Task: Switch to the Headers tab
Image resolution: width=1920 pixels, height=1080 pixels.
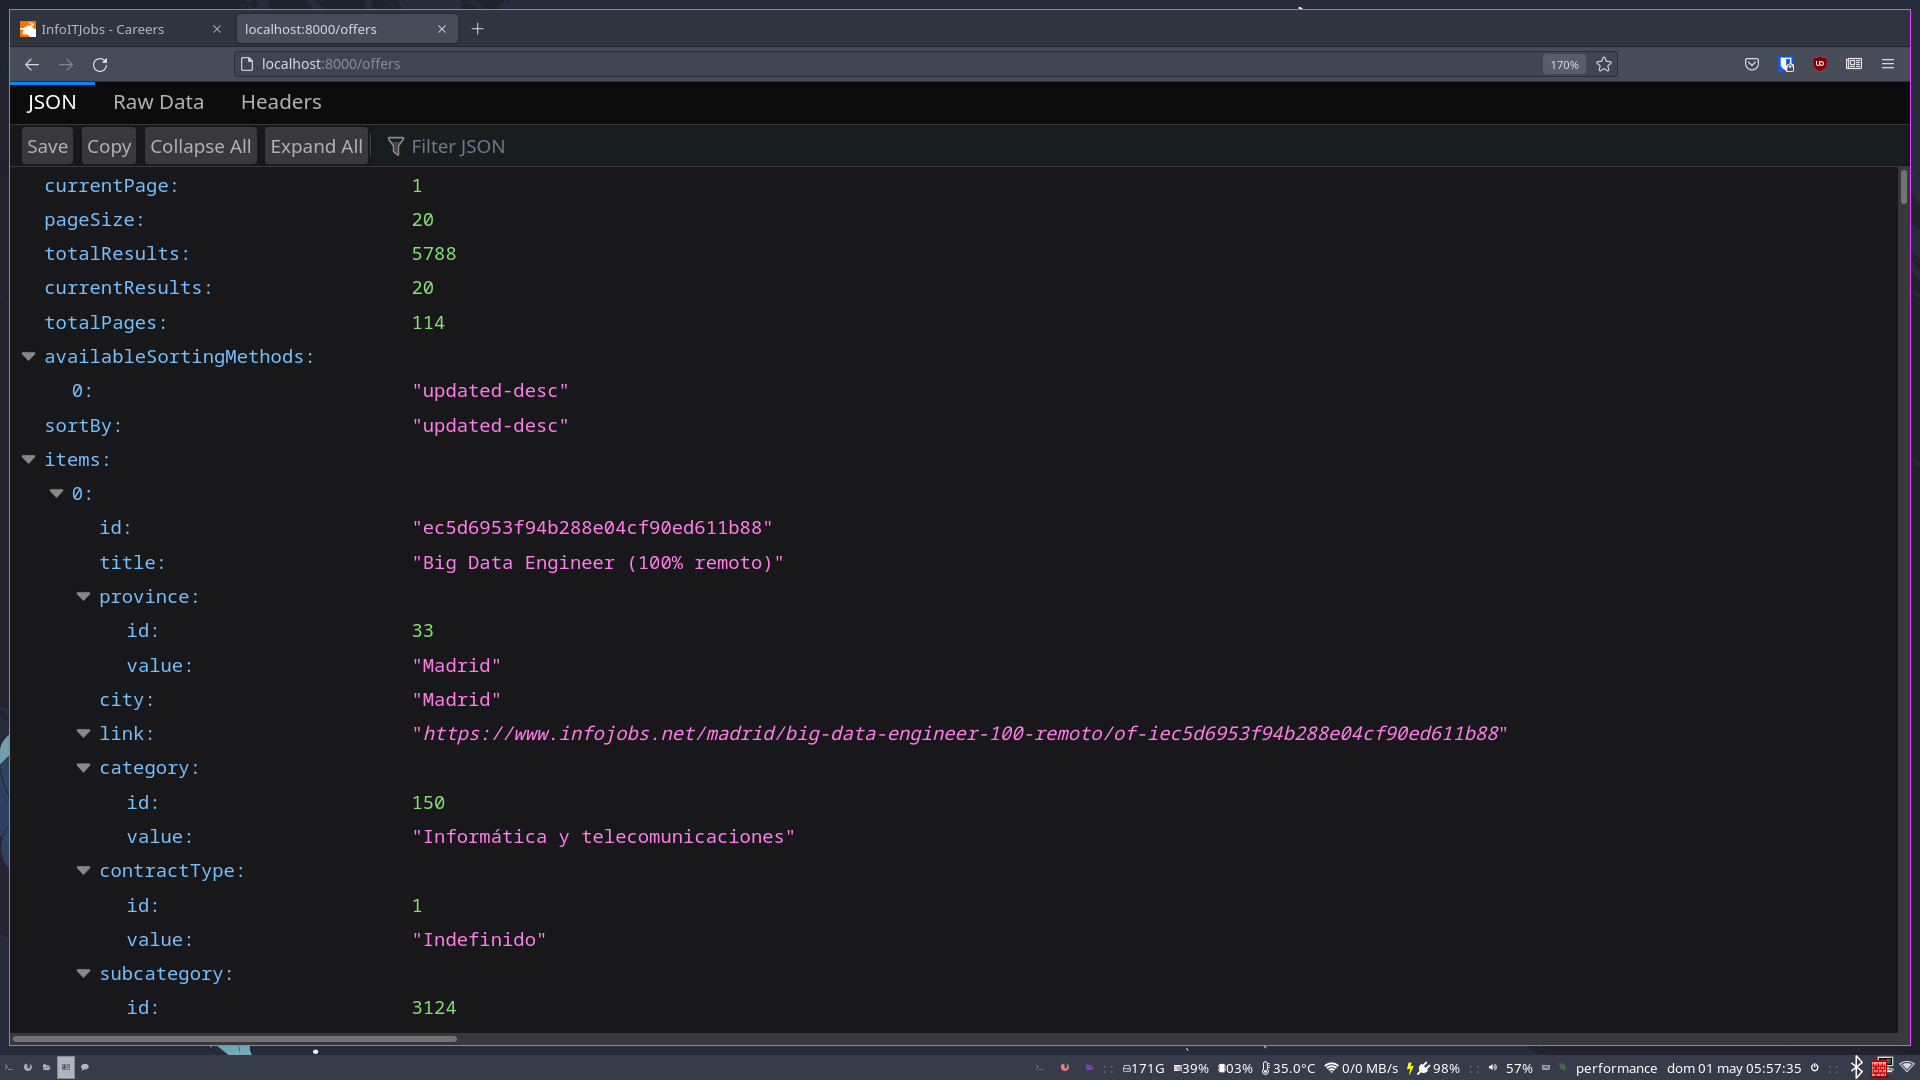Action: pyautogui.click(x=281, y=102)
